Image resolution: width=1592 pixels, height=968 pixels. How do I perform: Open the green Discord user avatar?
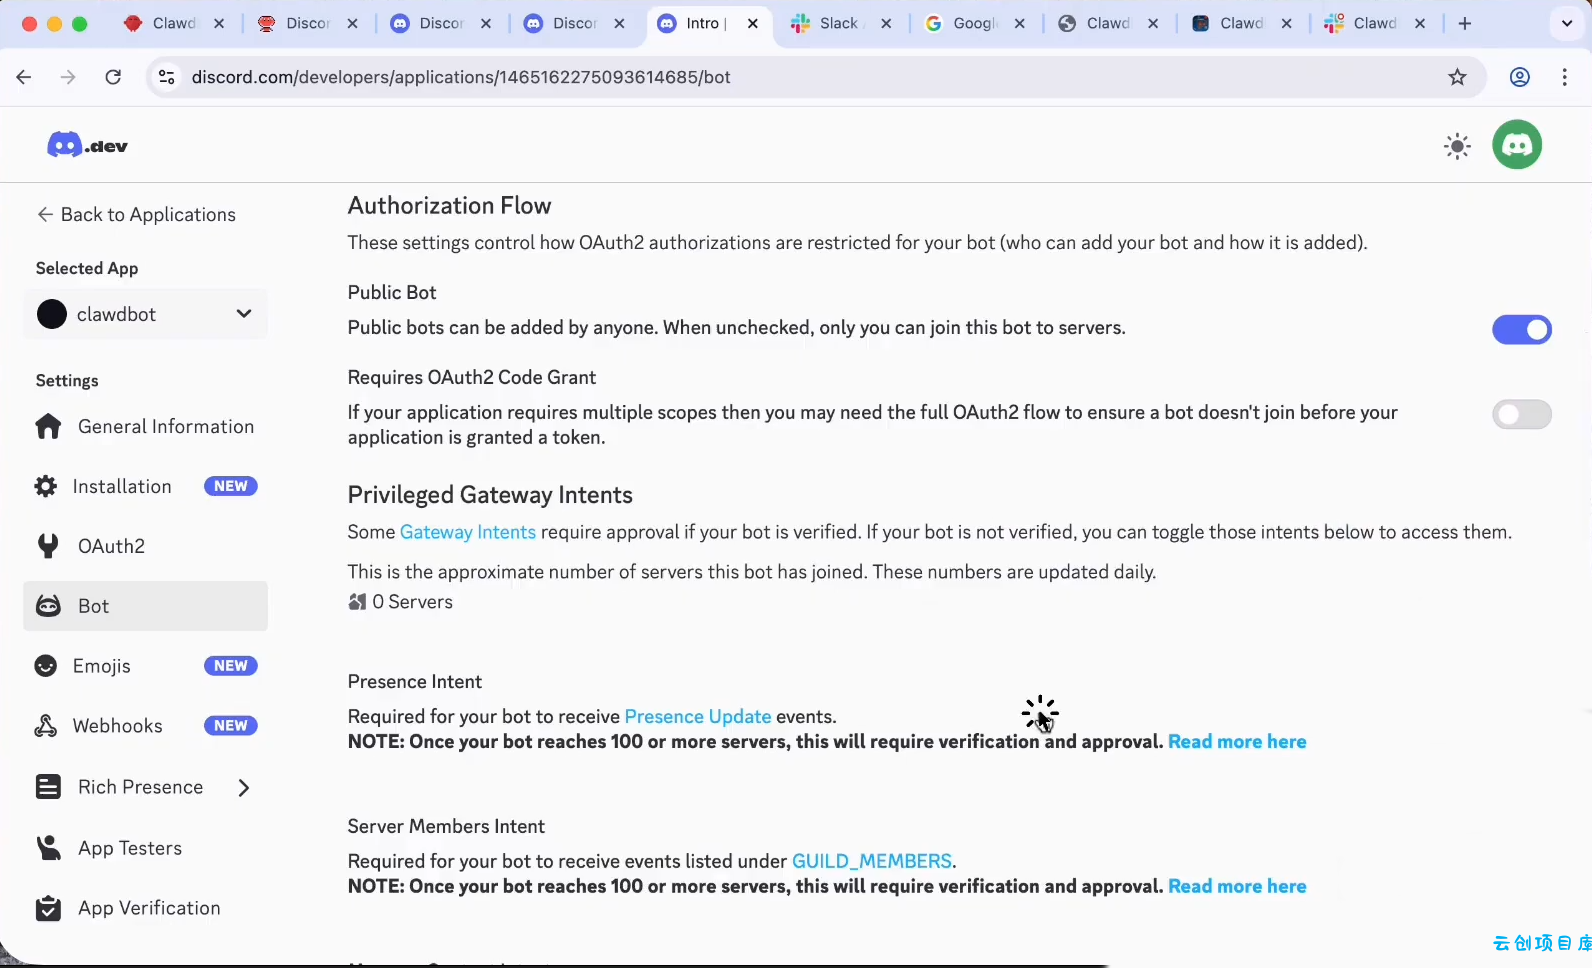[1517, 146]
